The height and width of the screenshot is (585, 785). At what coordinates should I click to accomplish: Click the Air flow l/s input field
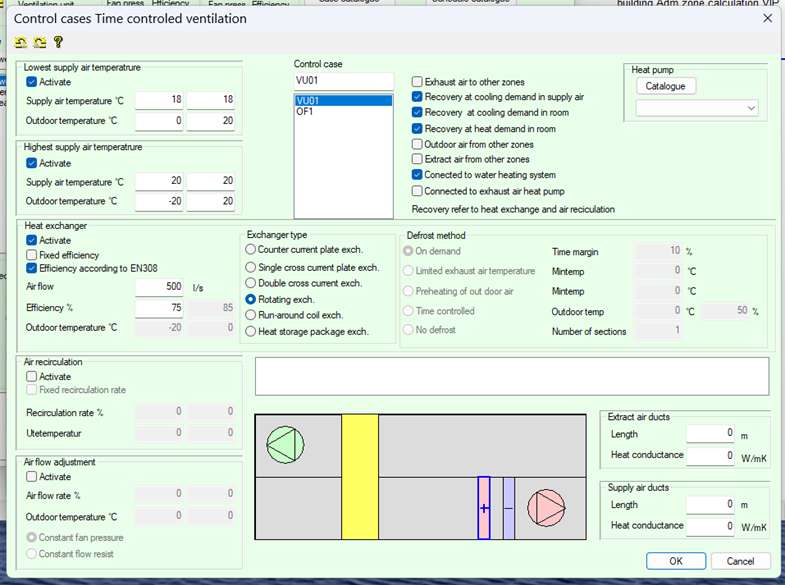(x=158, y=286)
